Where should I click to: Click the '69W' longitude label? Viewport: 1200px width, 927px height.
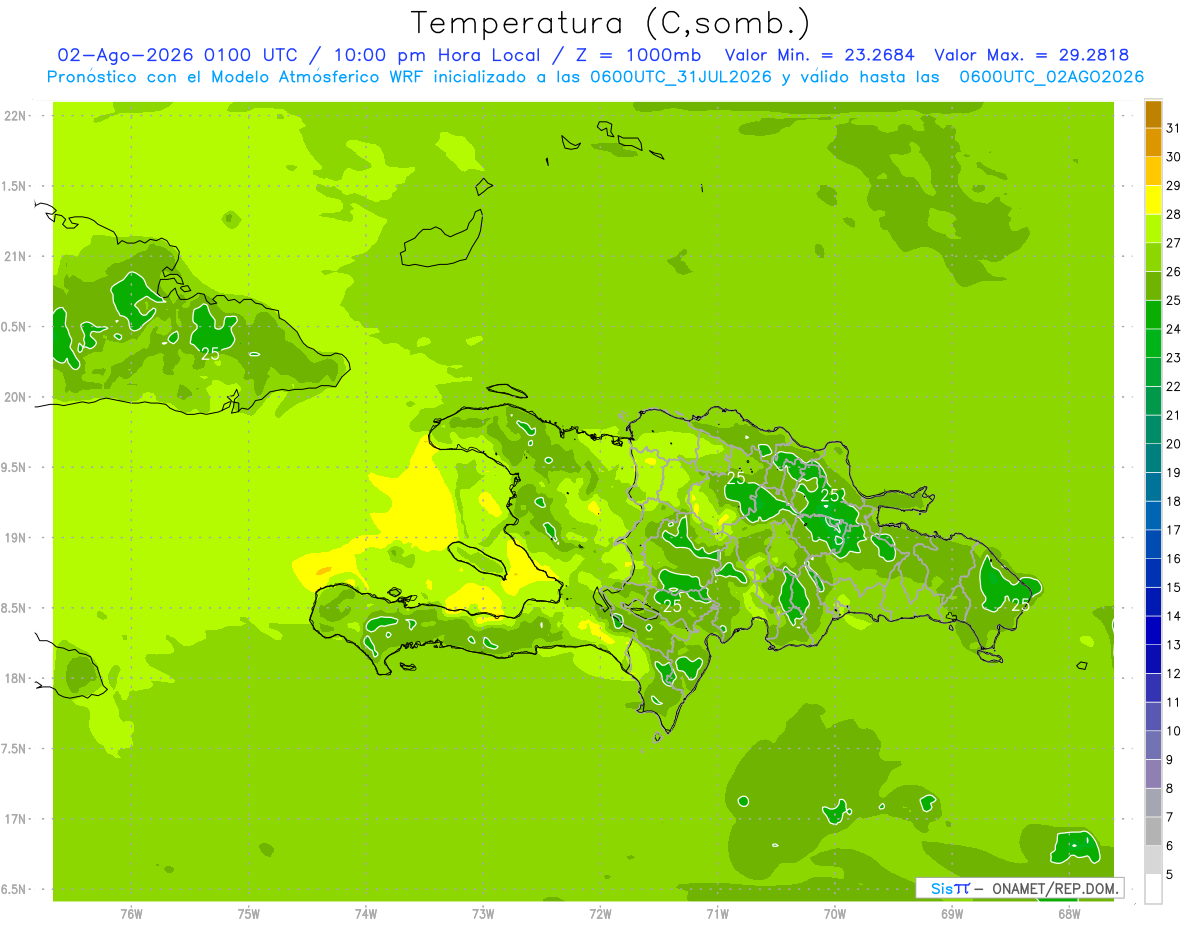point(952,914)
